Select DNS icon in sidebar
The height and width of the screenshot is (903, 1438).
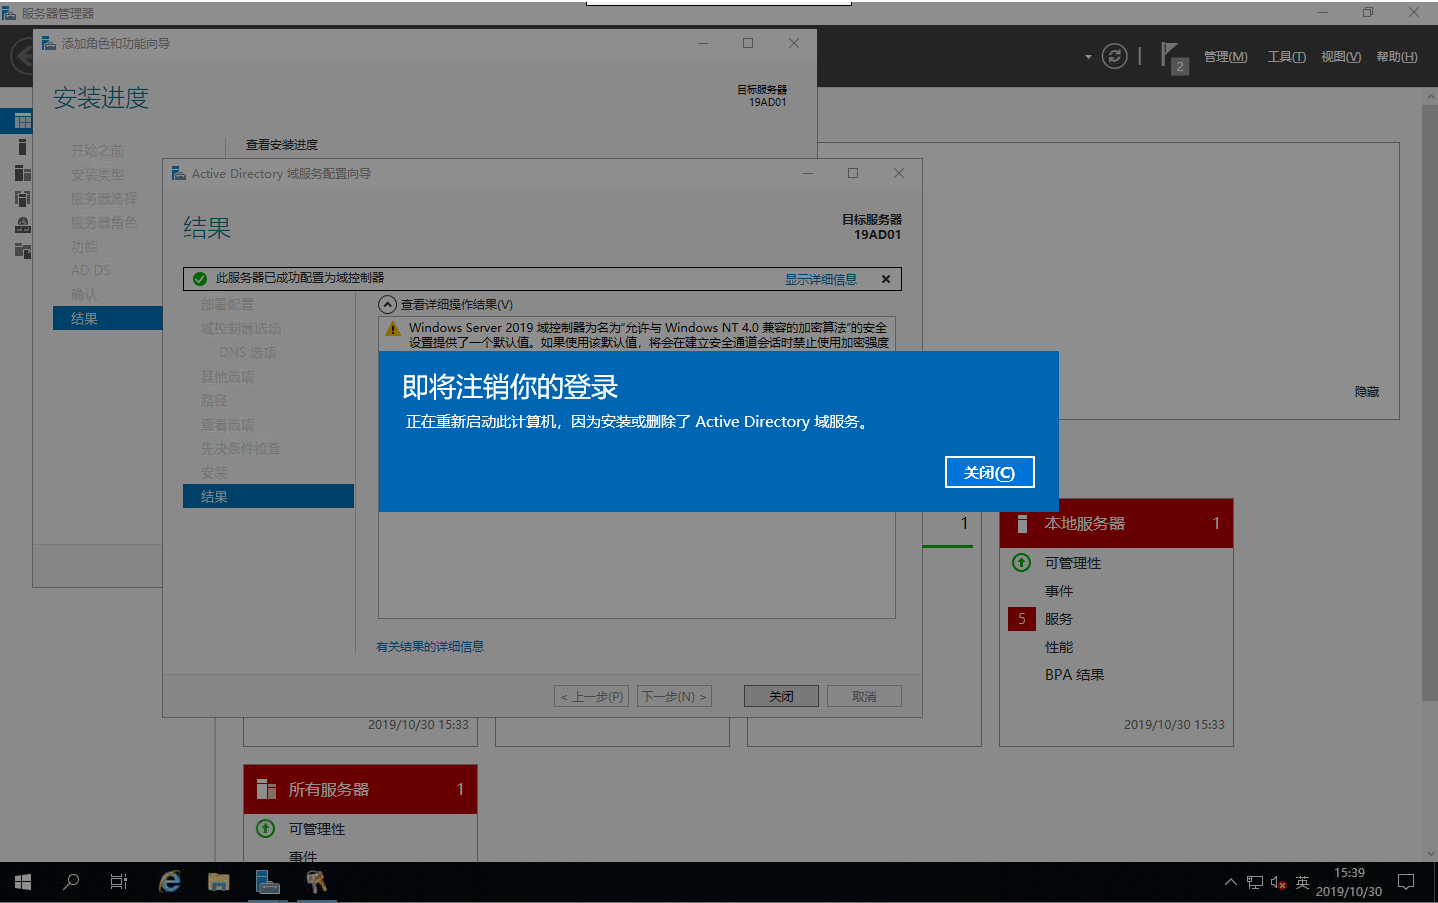click(x=22, y=225)
